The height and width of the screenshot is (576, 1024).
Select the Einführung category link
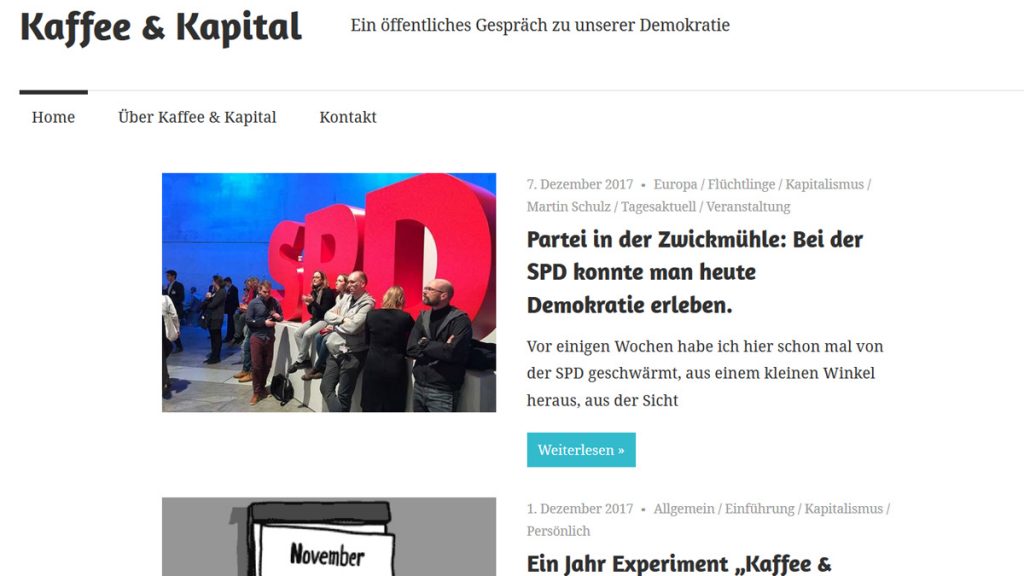(760, 509)
